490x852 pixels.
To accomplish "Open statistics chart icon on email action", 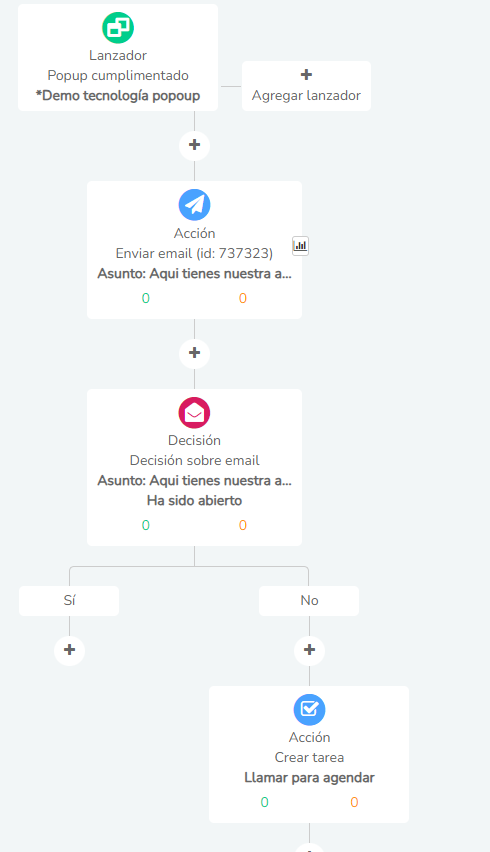I will click(x=300, y=246).
